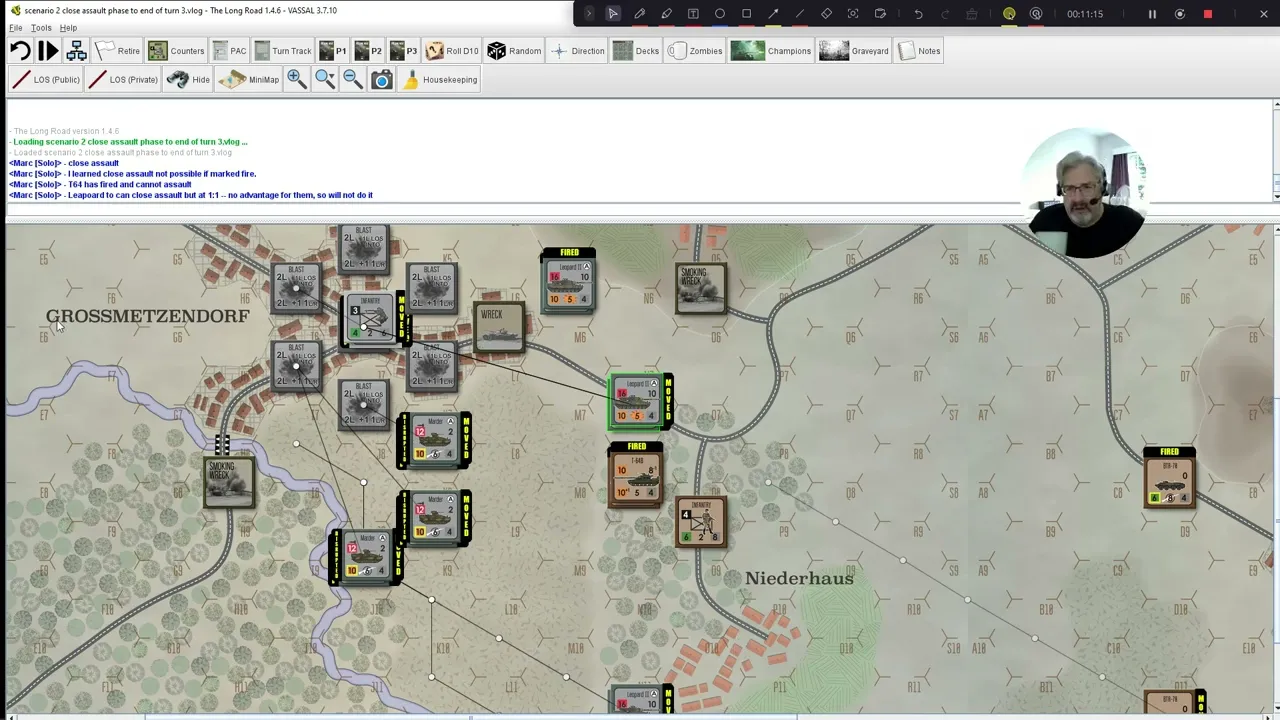Click the screenshot capture frame icon

click(853, 14)
